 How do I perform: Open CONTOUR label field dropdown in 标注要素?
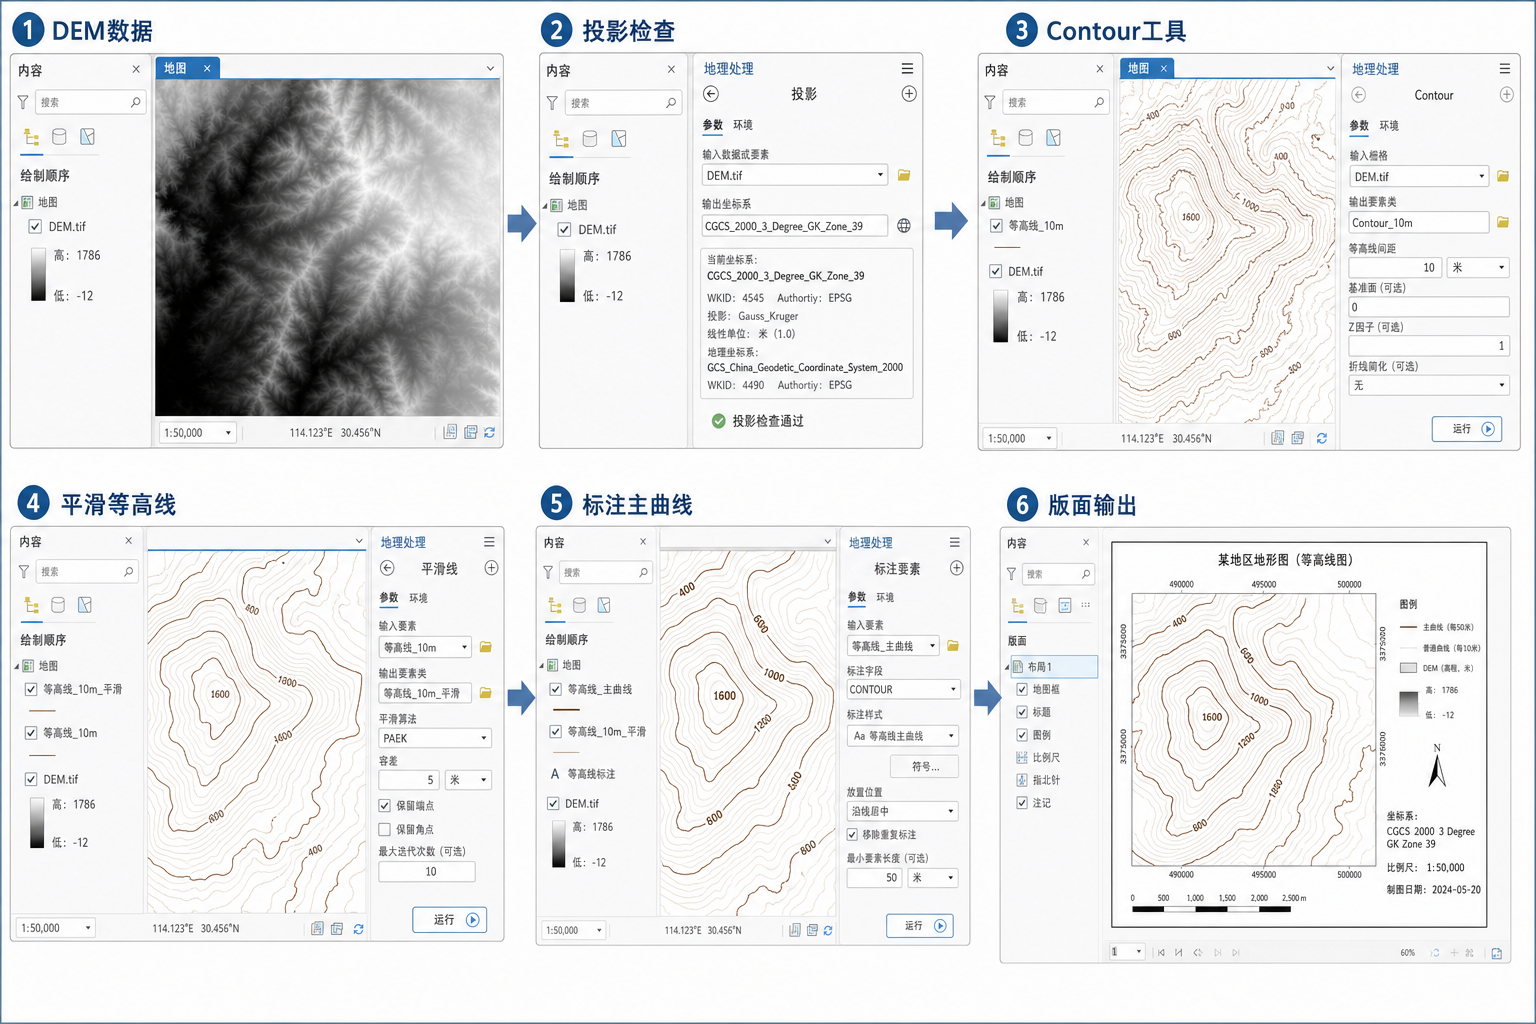(x=904, y=689)
